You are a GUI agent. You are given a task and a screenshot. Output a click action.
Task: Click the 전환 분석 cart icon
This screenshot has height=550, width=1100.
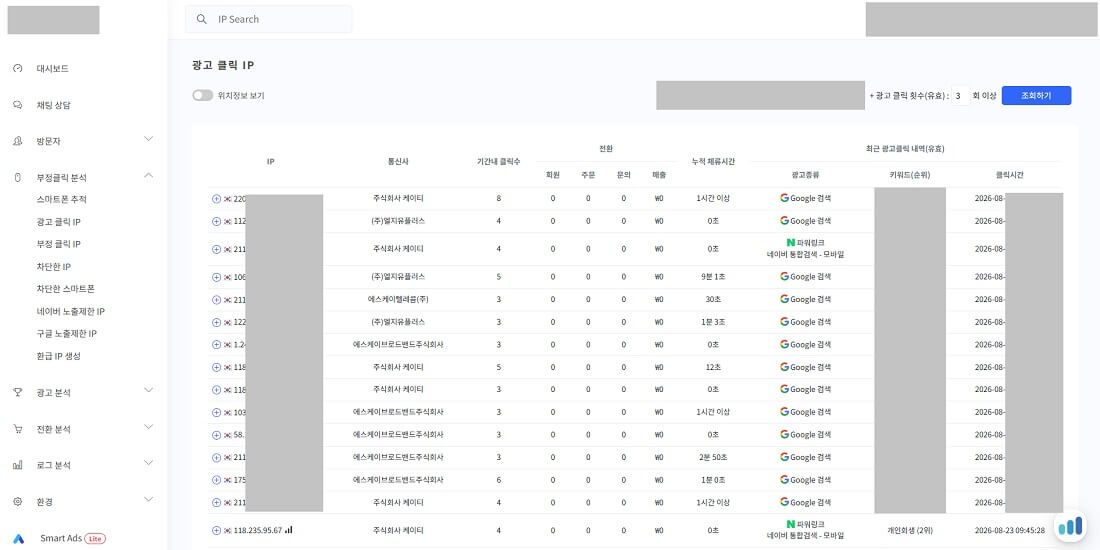pyautogui.click(x=18, y=429)
